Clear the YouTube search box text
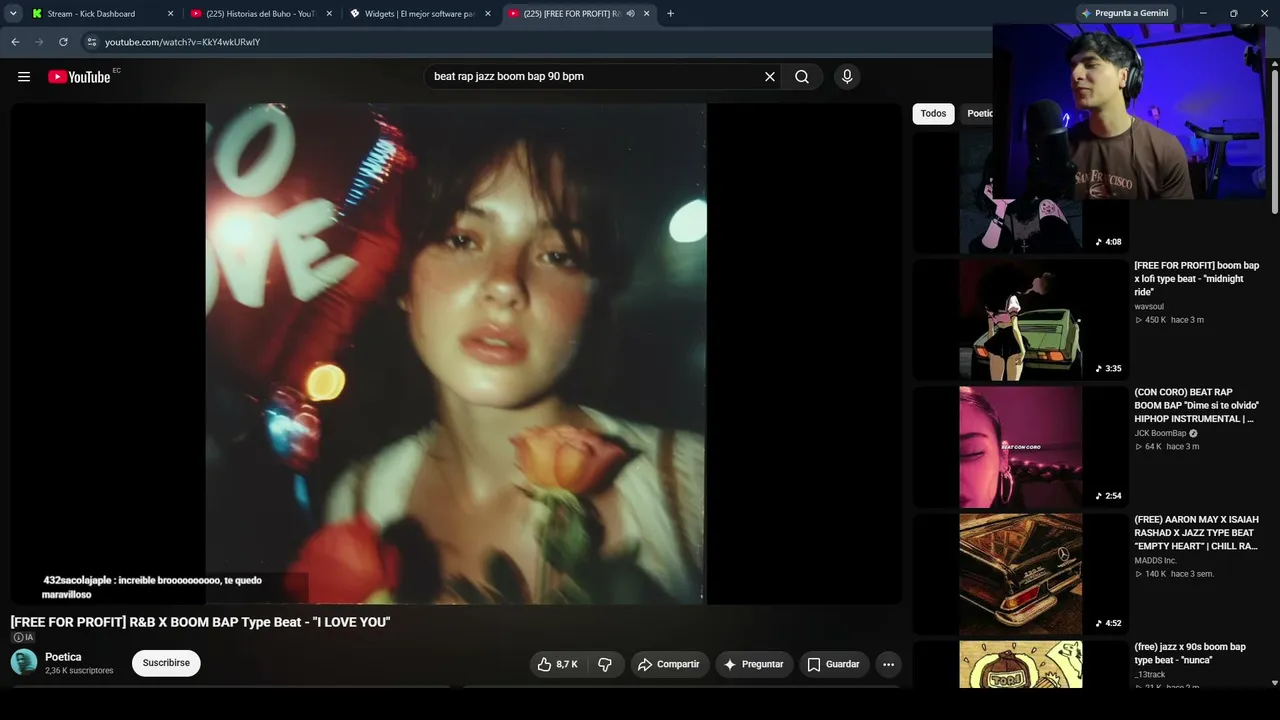1280x720 pixels. (x=770, y=77)
